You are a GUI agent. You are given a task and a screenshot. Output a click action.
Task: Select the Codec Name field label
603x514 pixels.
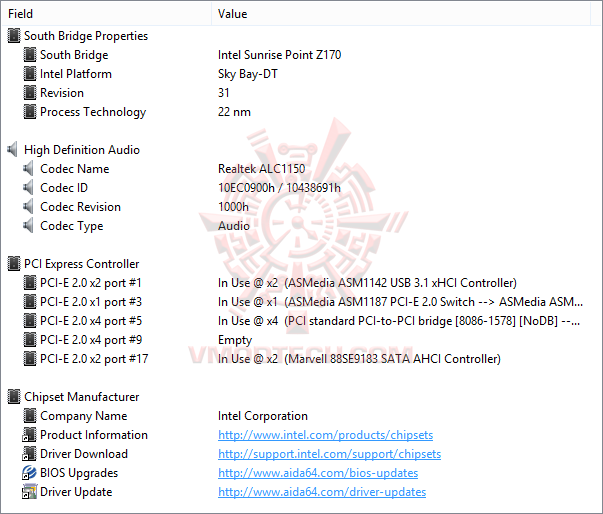pyautogui.click(x=75, y=168)
